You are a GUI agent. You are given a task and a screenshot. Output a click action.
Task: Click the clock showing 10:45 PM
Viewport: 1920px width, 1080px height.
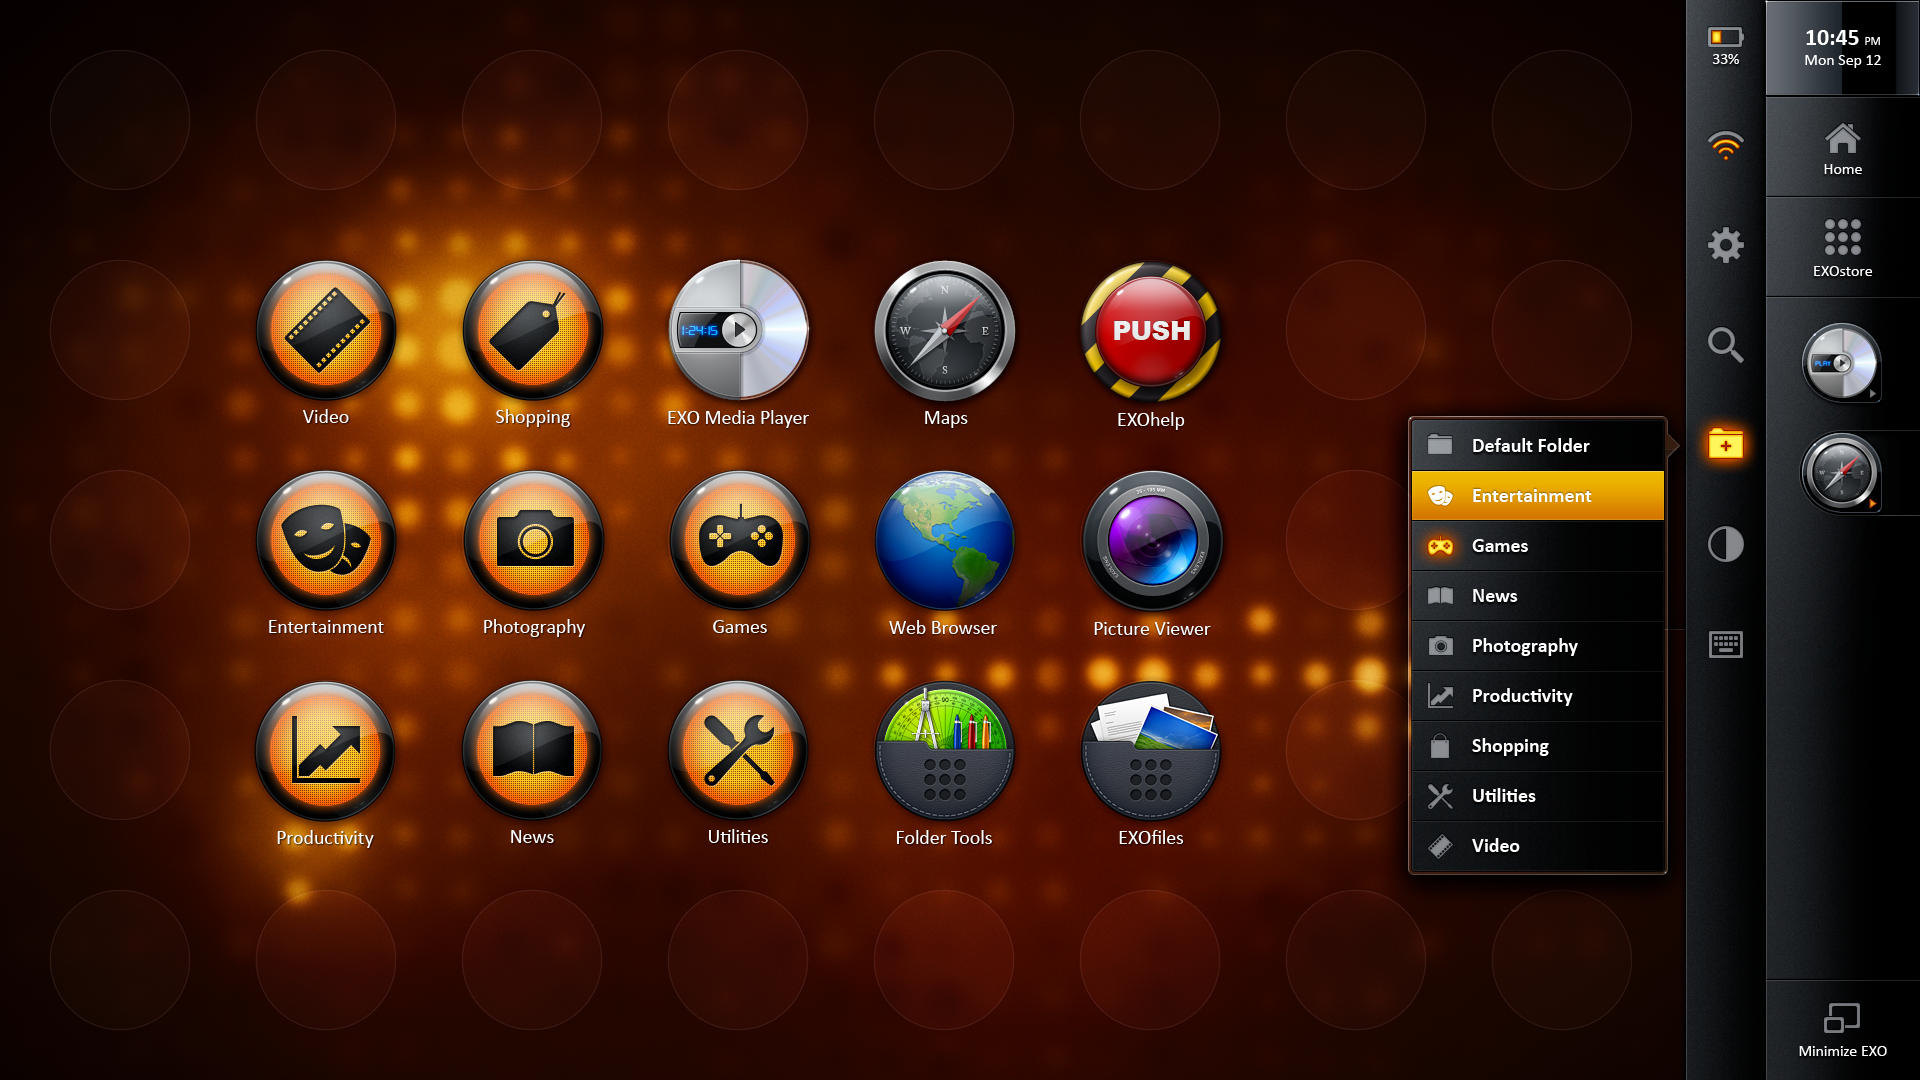(1842, 48)
